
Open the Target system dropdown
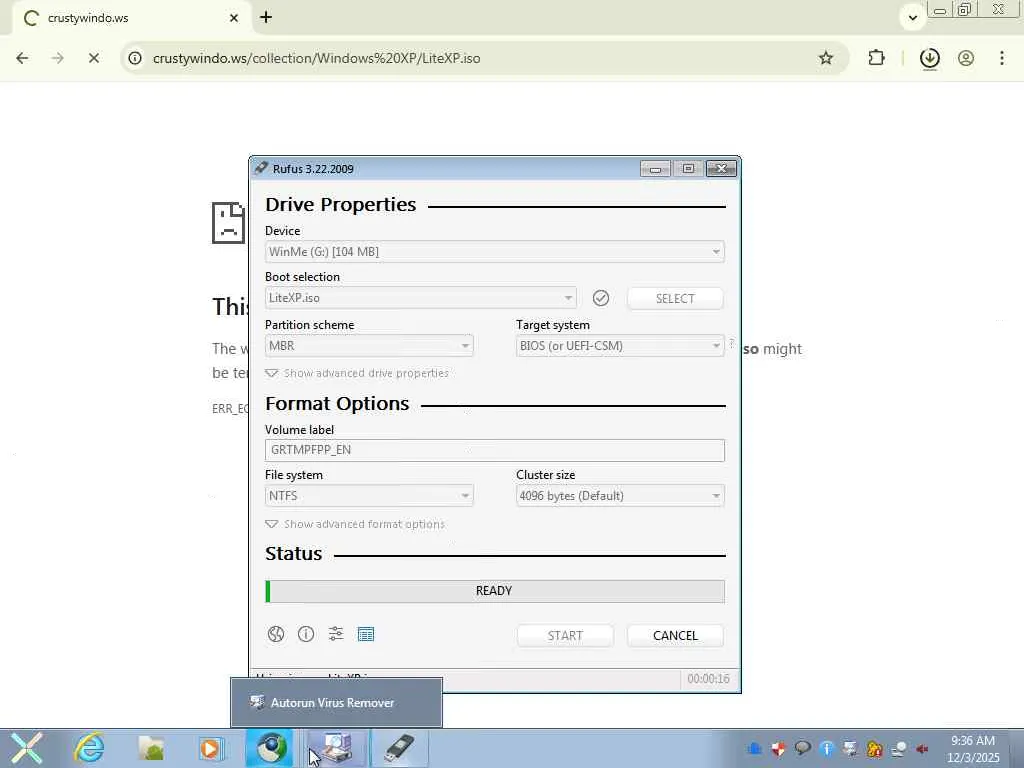620,345
